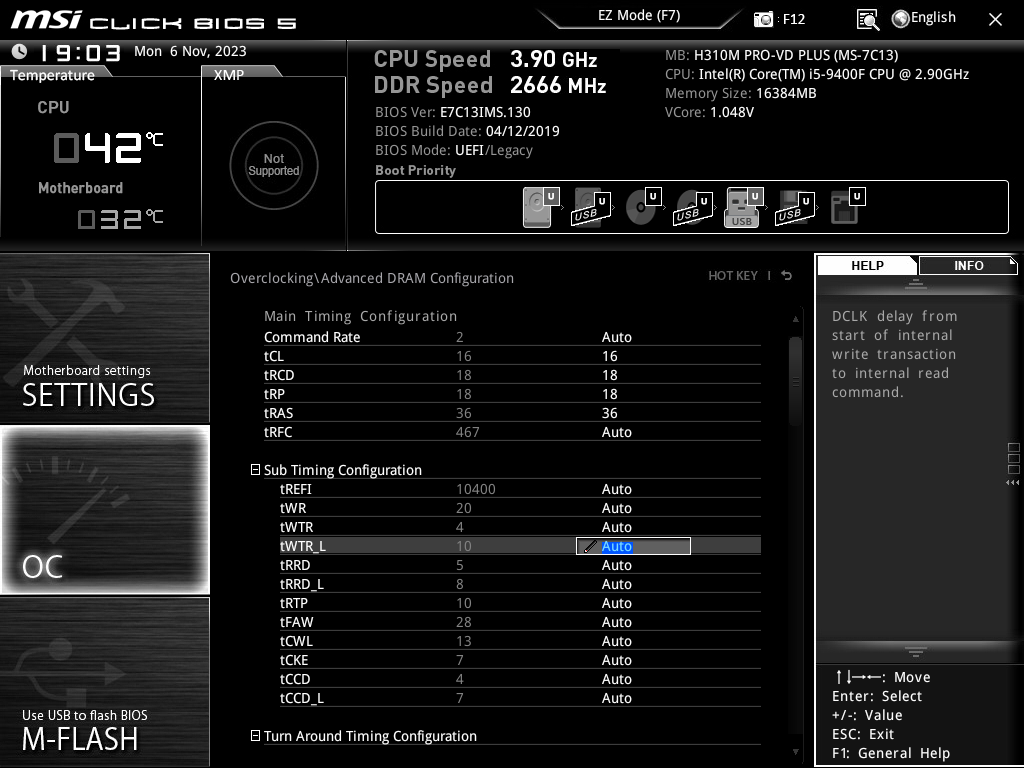
Task: Edit the tRAS value field showing 36
Action: (609, 413)
